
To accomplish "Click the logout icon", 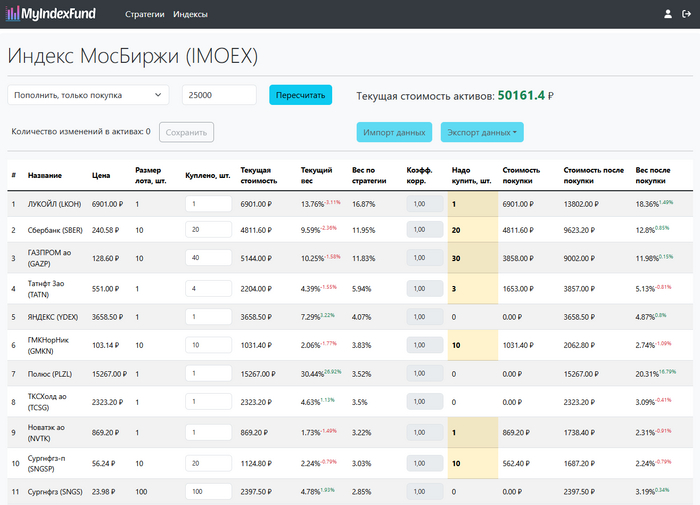I will pyautogui.click(x=686, y=14).
